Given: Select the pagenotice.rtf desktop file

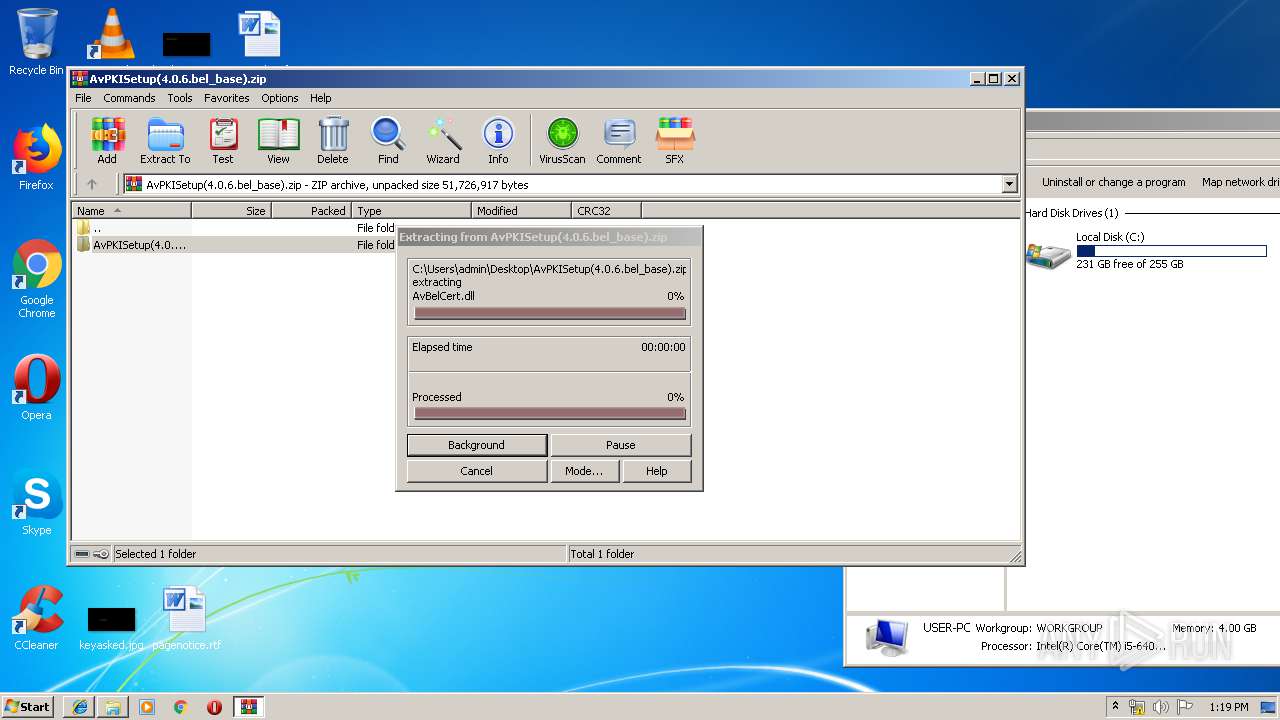Looking at the screenshot, I should (x=186, y=618).
